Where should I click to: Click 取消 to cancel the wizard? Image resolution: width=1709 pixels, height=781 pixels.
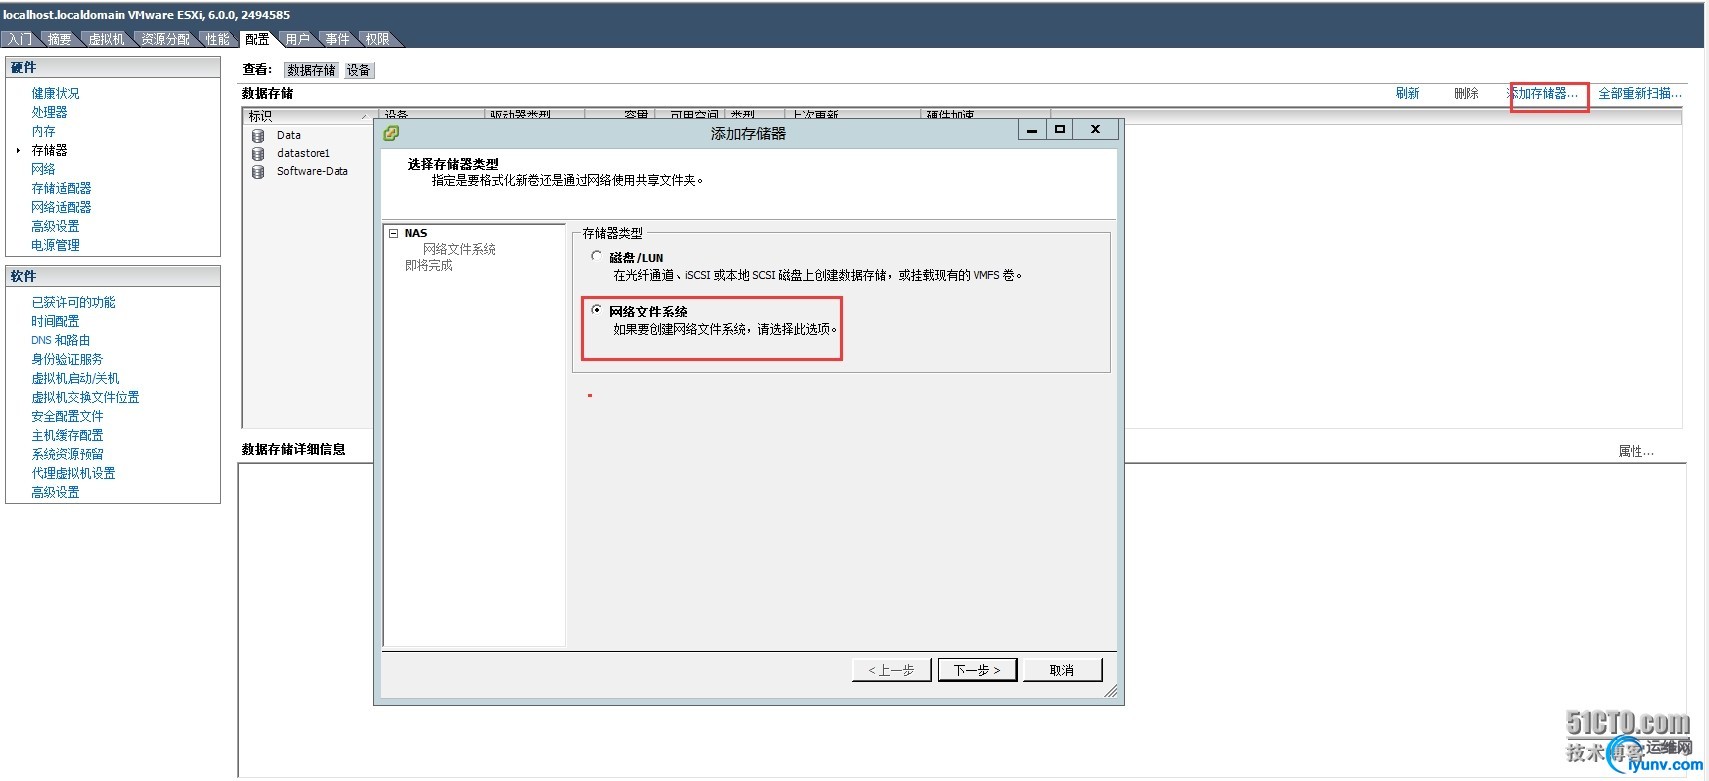(1062, 670)
